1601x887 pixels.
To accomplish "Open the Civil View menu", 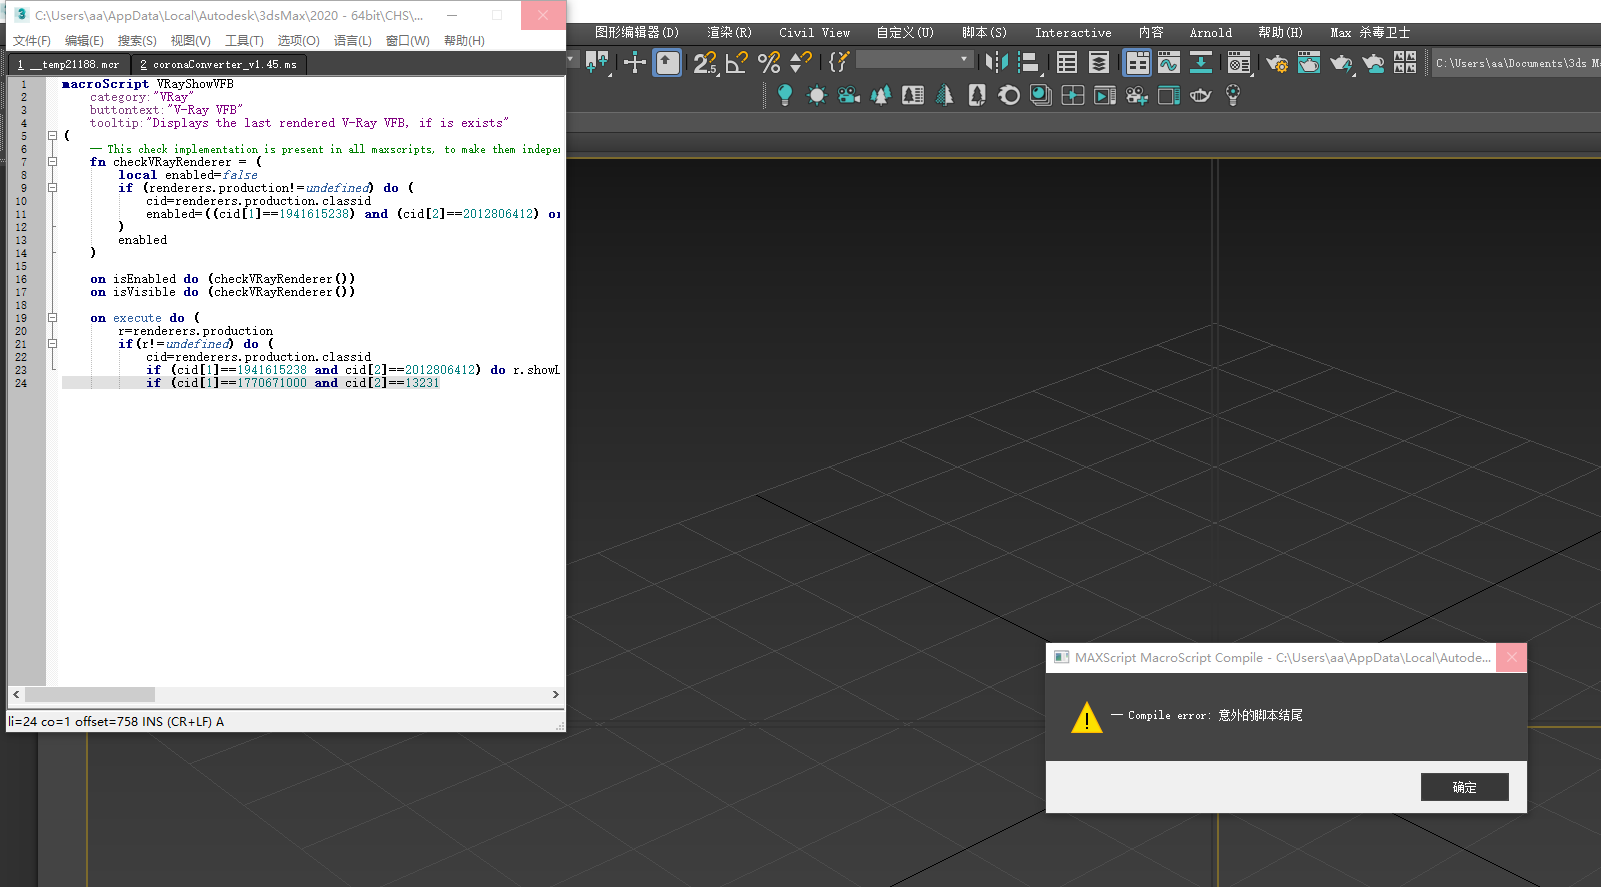I will coord(814,33).
